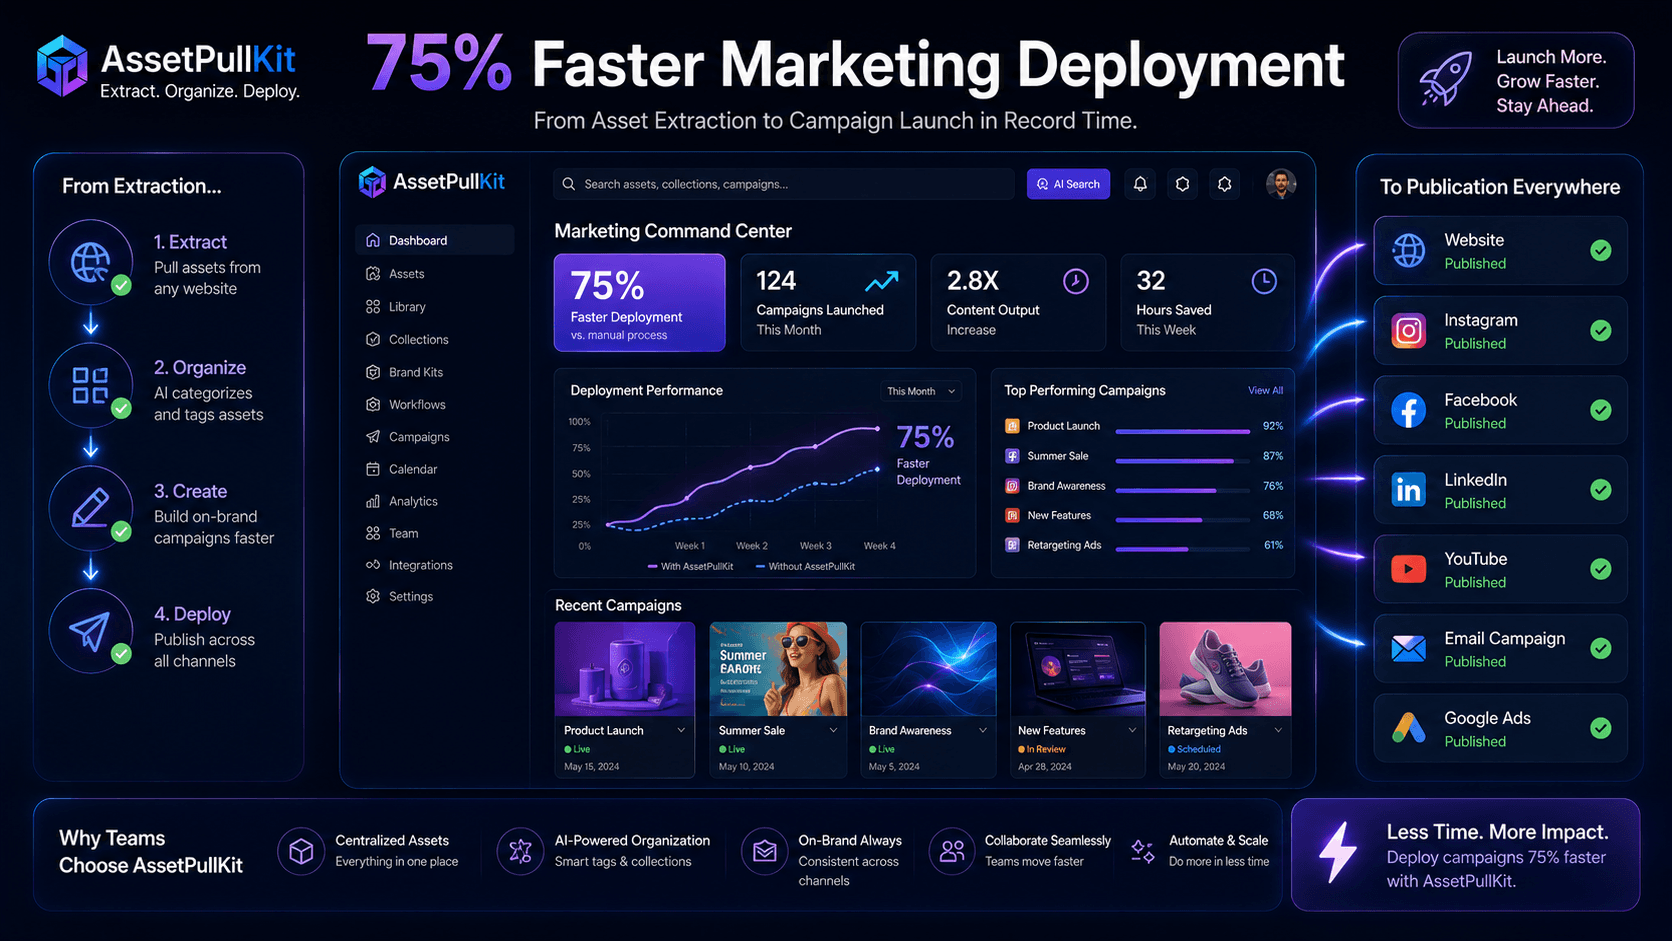Expand the Brand Awareness campaign card chevron
The height and width of the screenshot is (941, 1672).
983,730
